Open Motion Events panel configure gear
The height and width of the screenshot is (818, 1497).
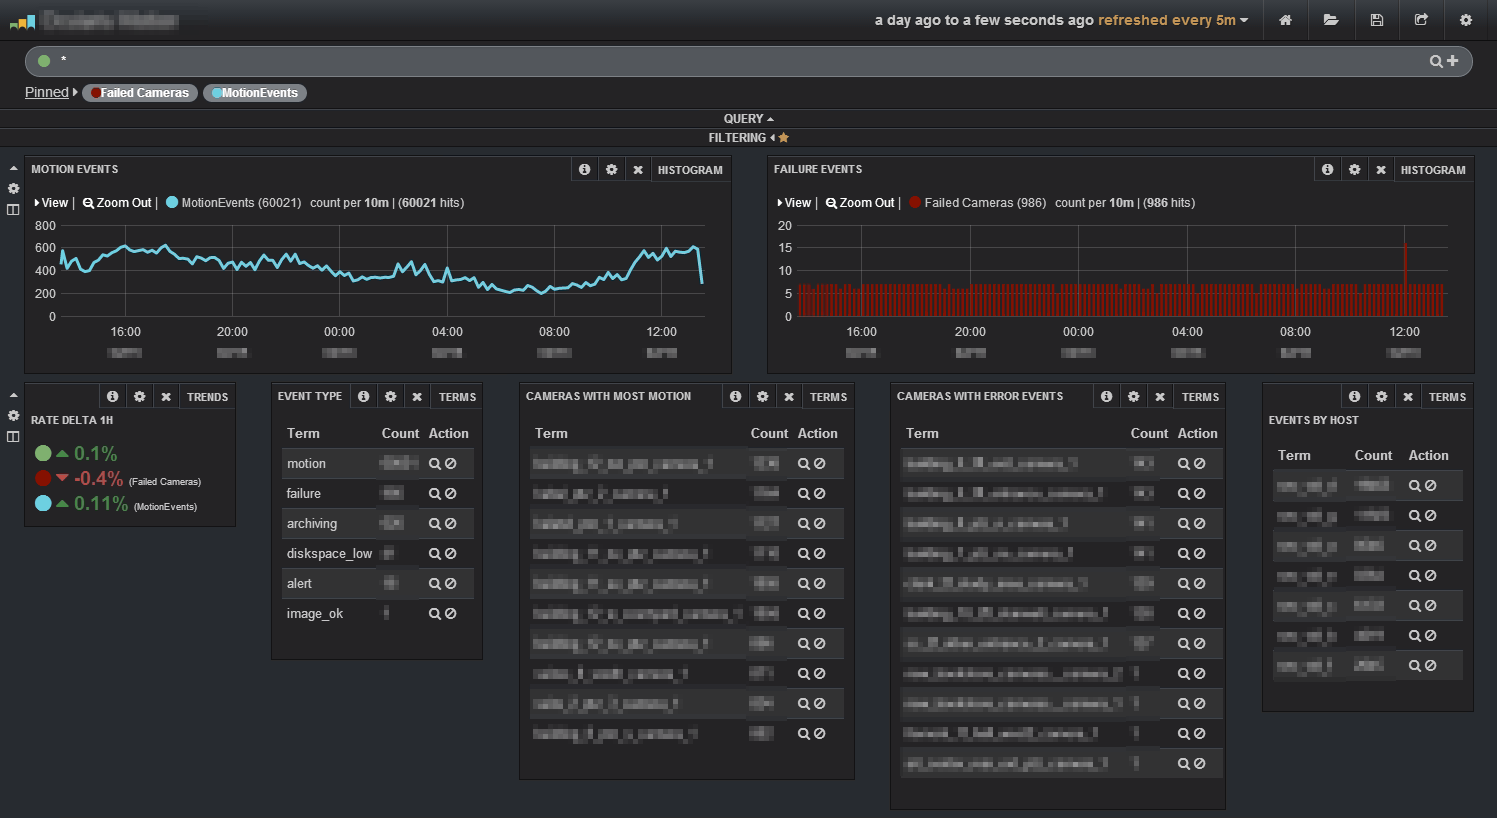pyautogui.click(x=611, y=170)
